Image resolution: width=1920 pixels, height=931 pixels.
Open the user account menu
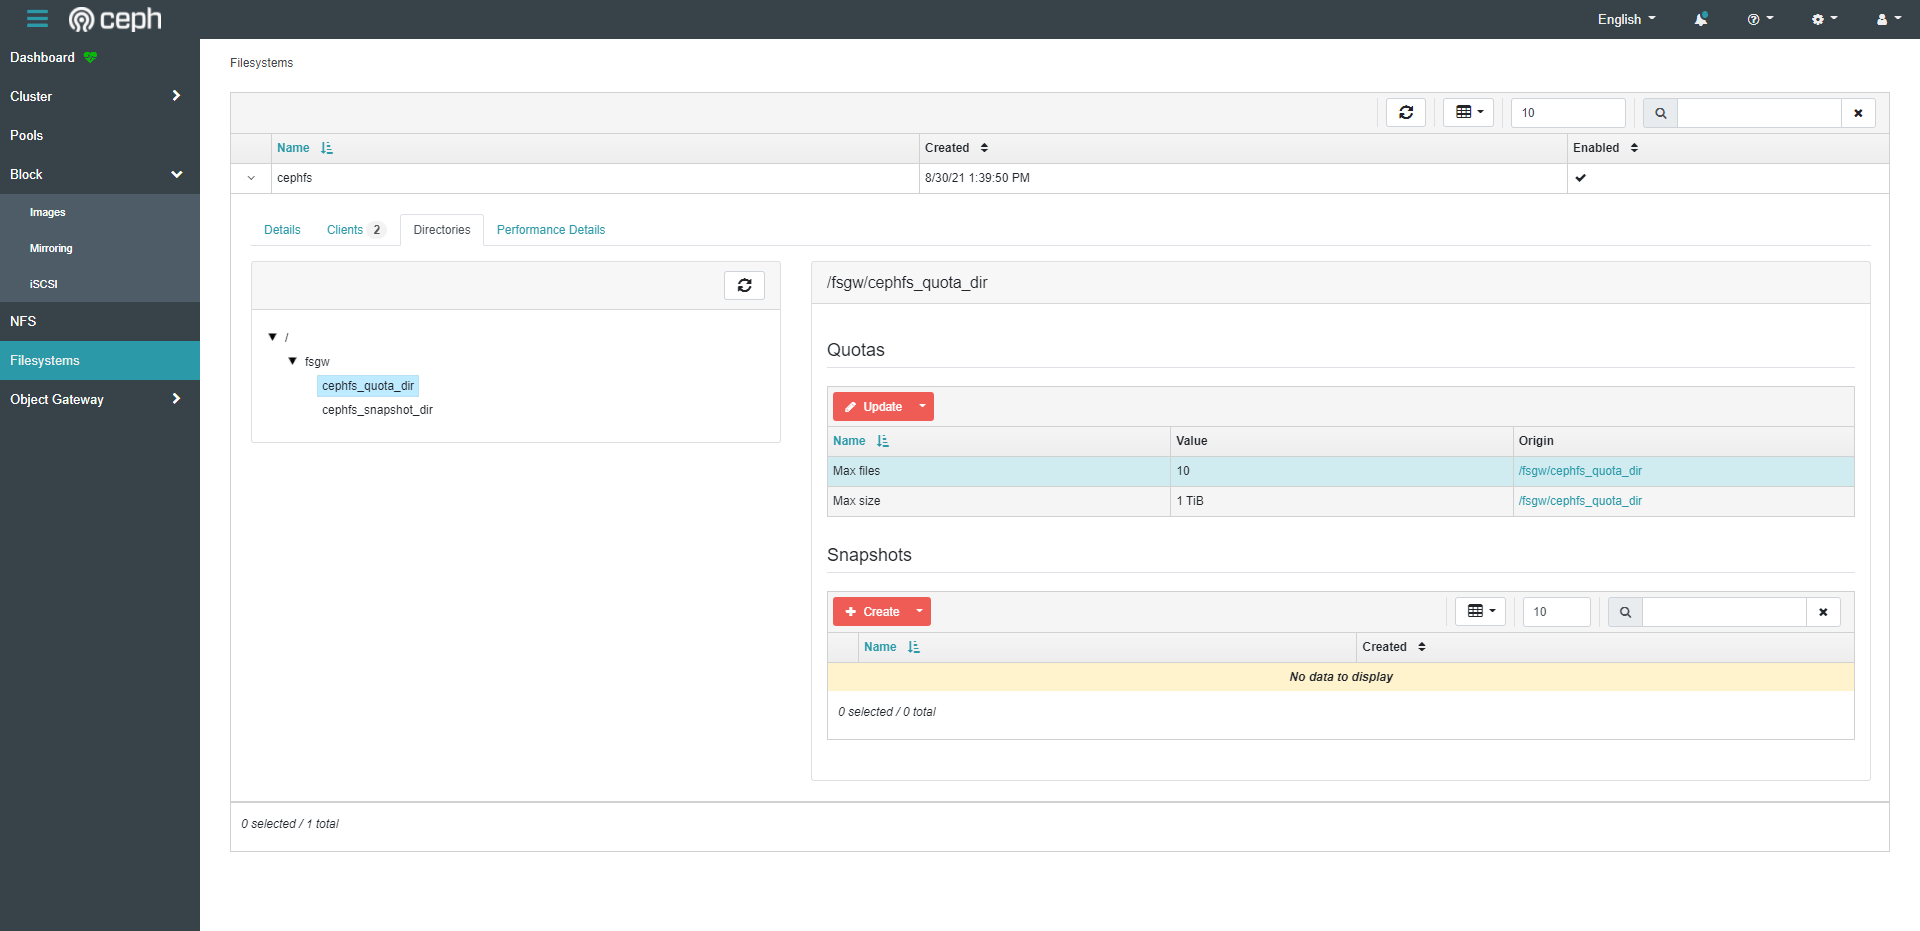(1884, 19)
